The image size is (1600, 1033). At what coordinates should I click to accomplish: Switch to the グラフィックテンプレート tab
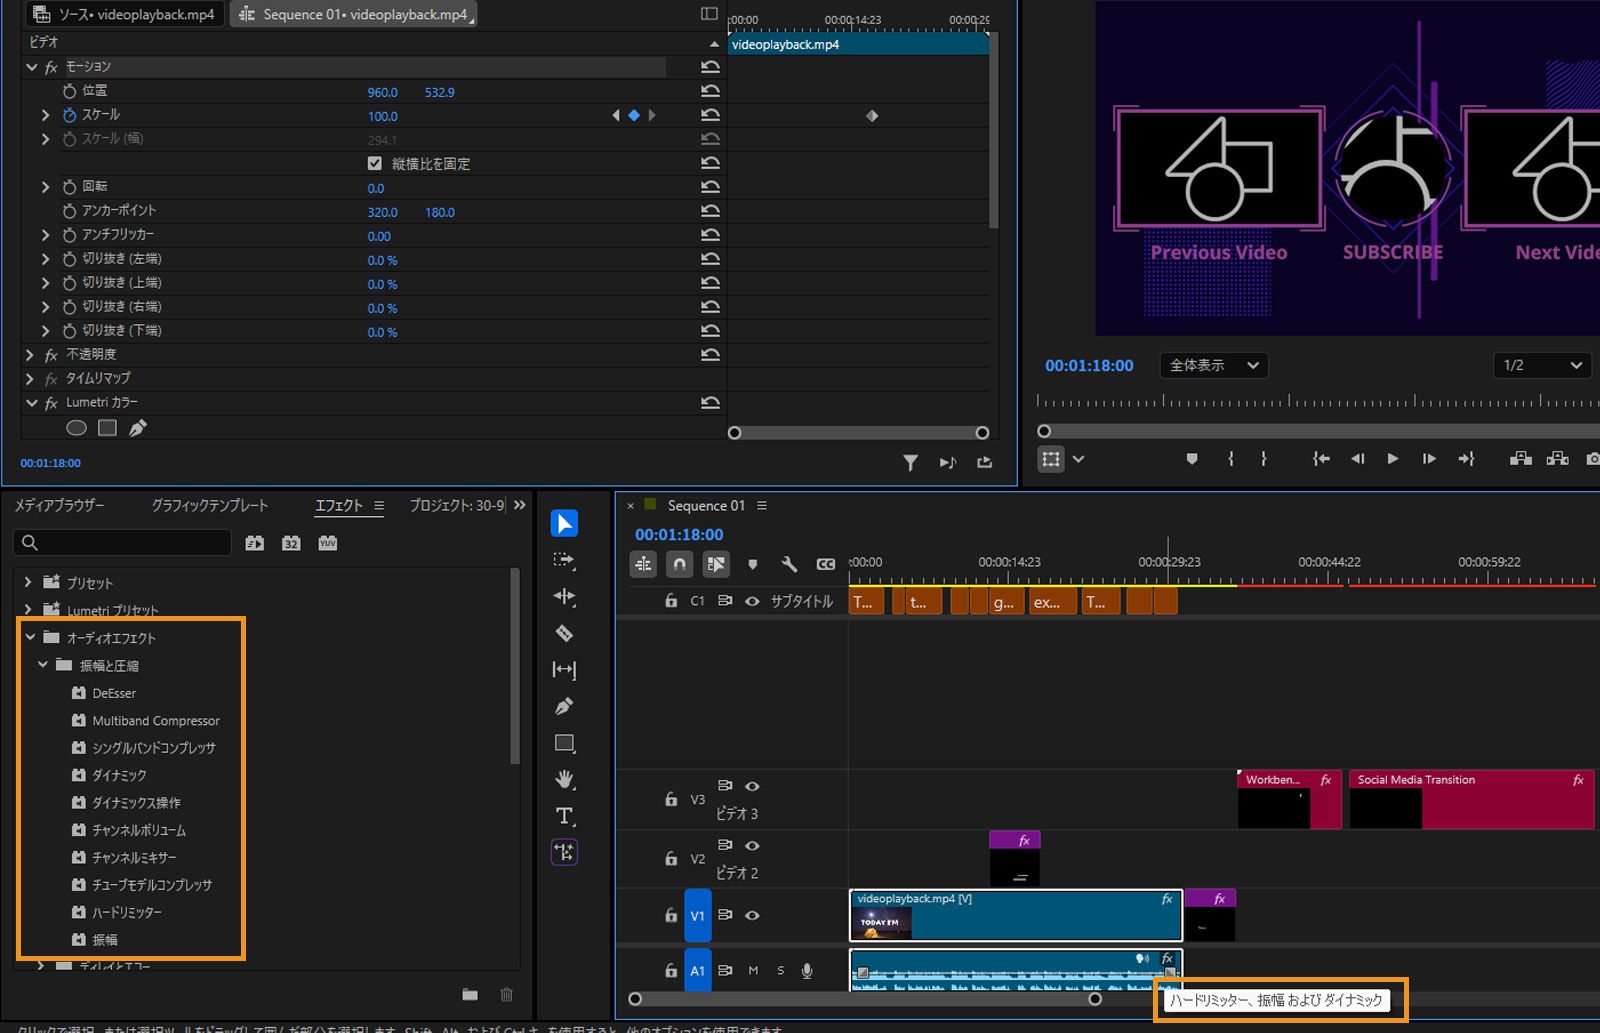tap(210, 506)
